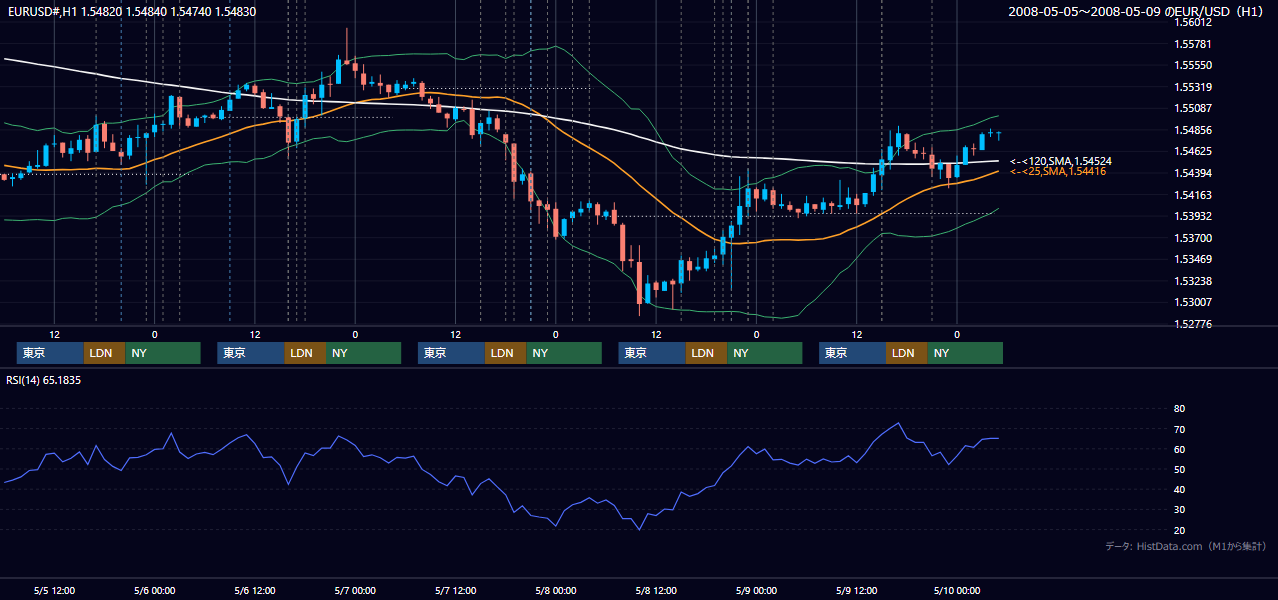The width and height of the screenshot is (1278, 600).
Task: Click price axis value 1.54856
Action: [1193, 130]
